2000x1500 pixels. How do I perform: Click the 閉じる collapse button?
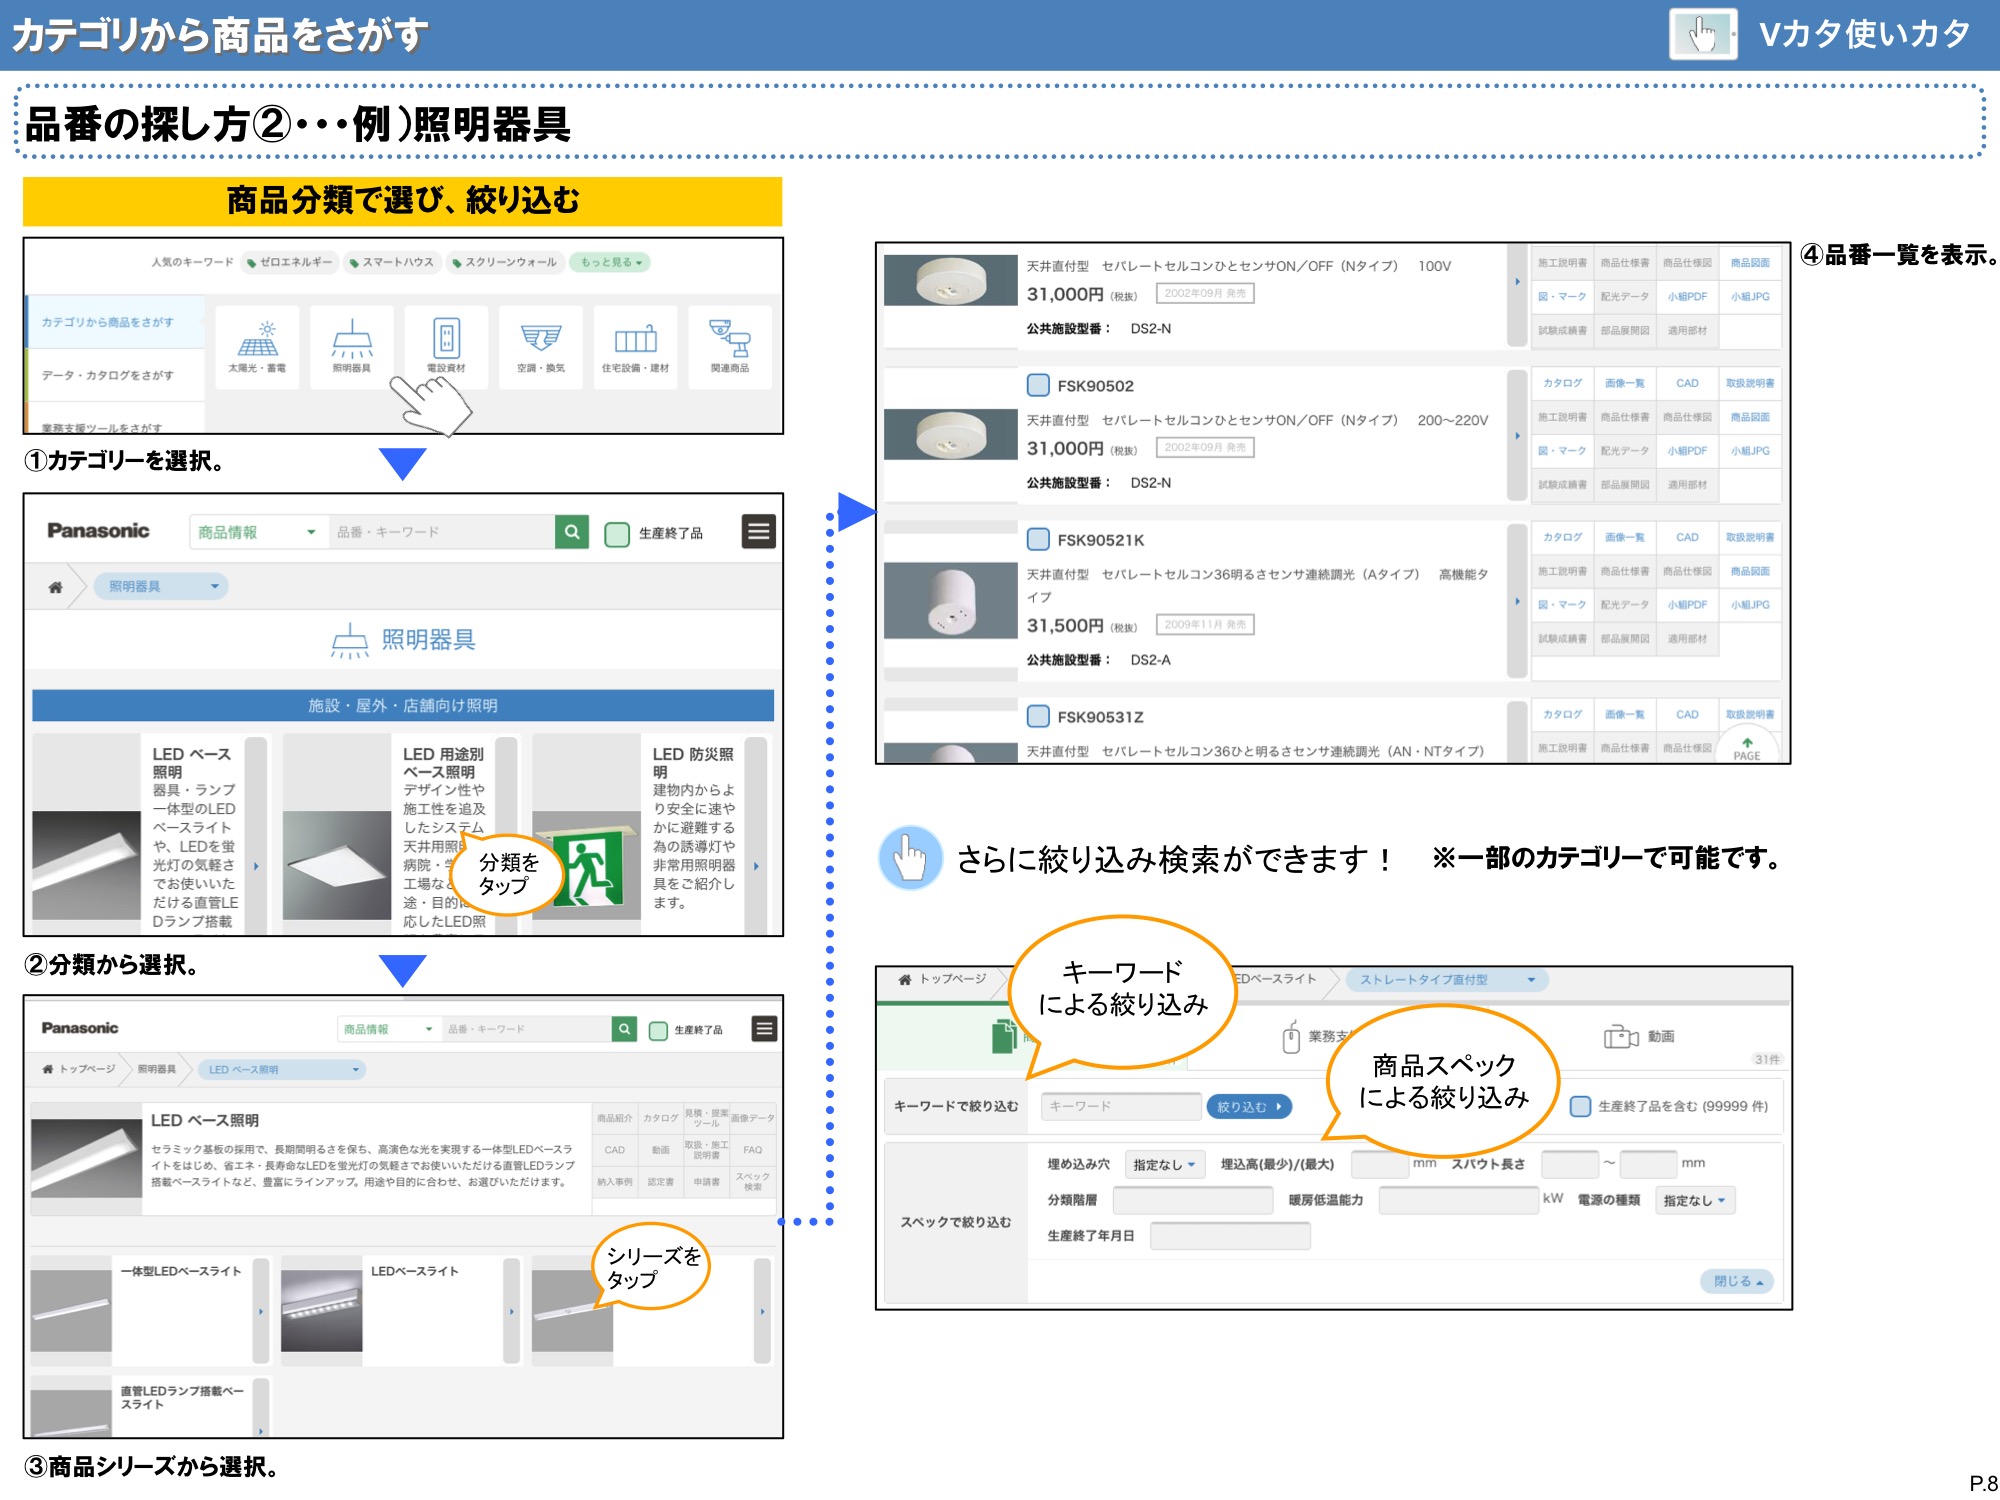1737,1281
